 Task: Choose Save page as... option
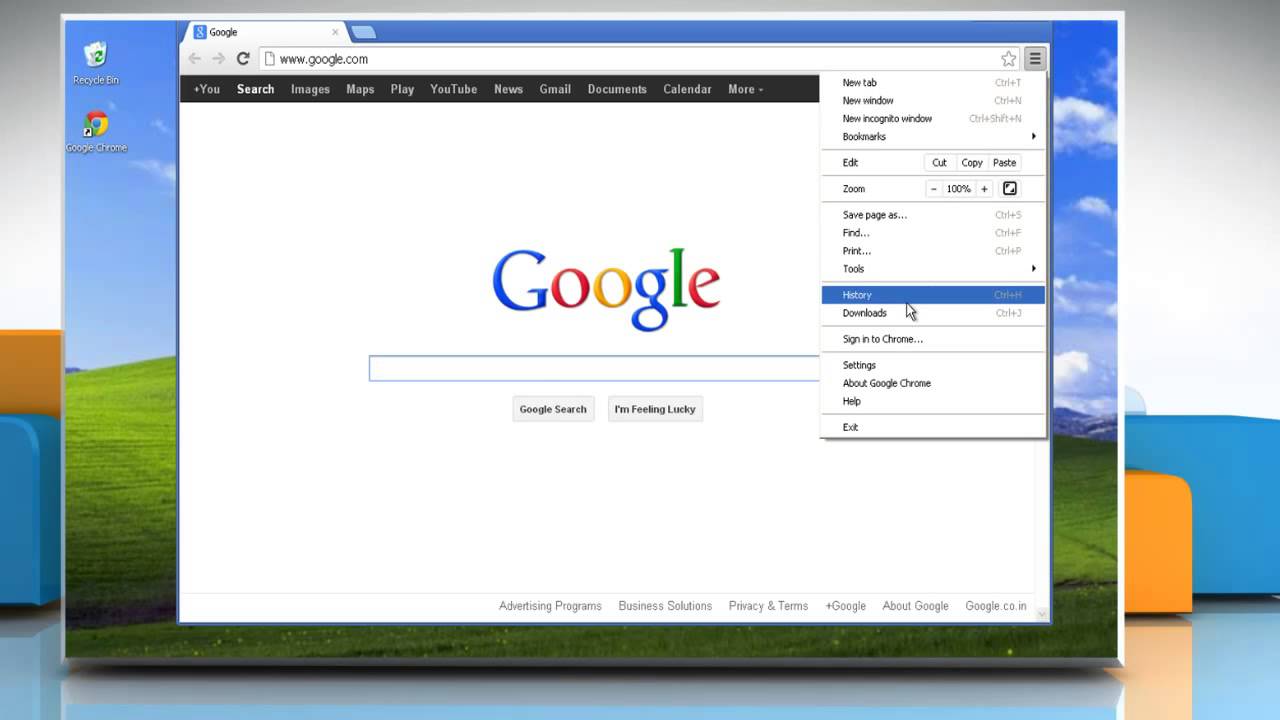[x=933, y=215]
